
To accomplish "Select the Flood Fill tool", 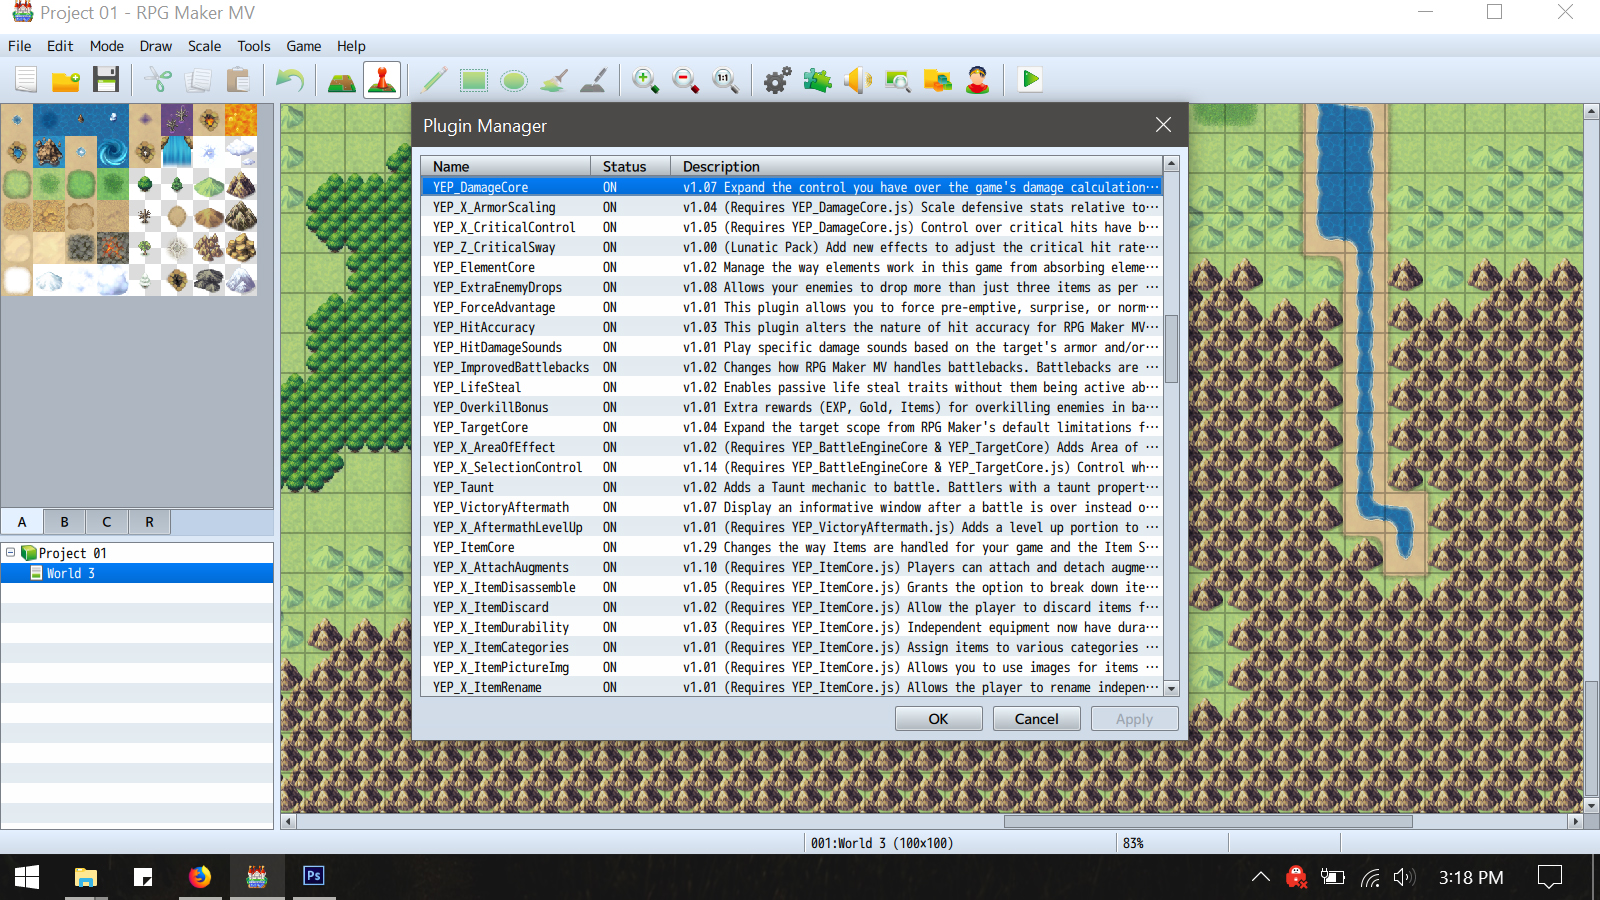I will tap(554, 80).
